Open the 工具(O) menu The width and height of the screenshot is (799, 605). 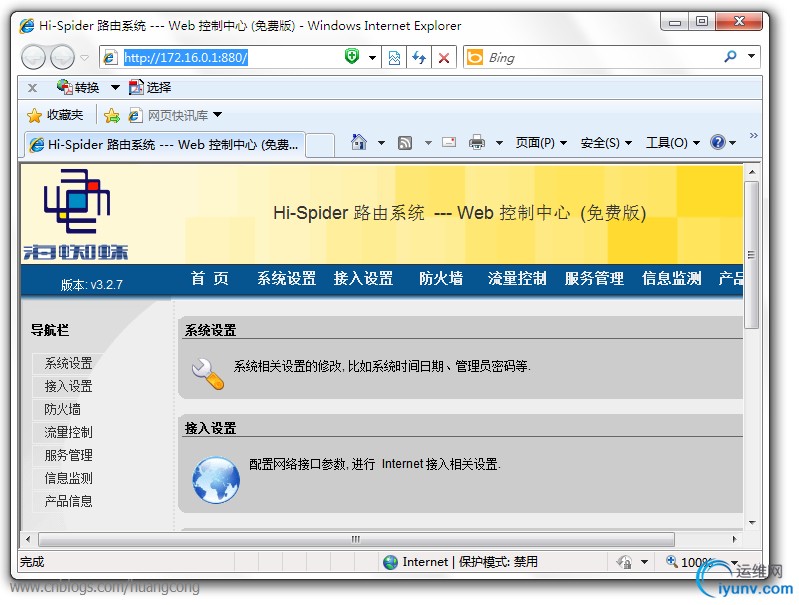673,143
